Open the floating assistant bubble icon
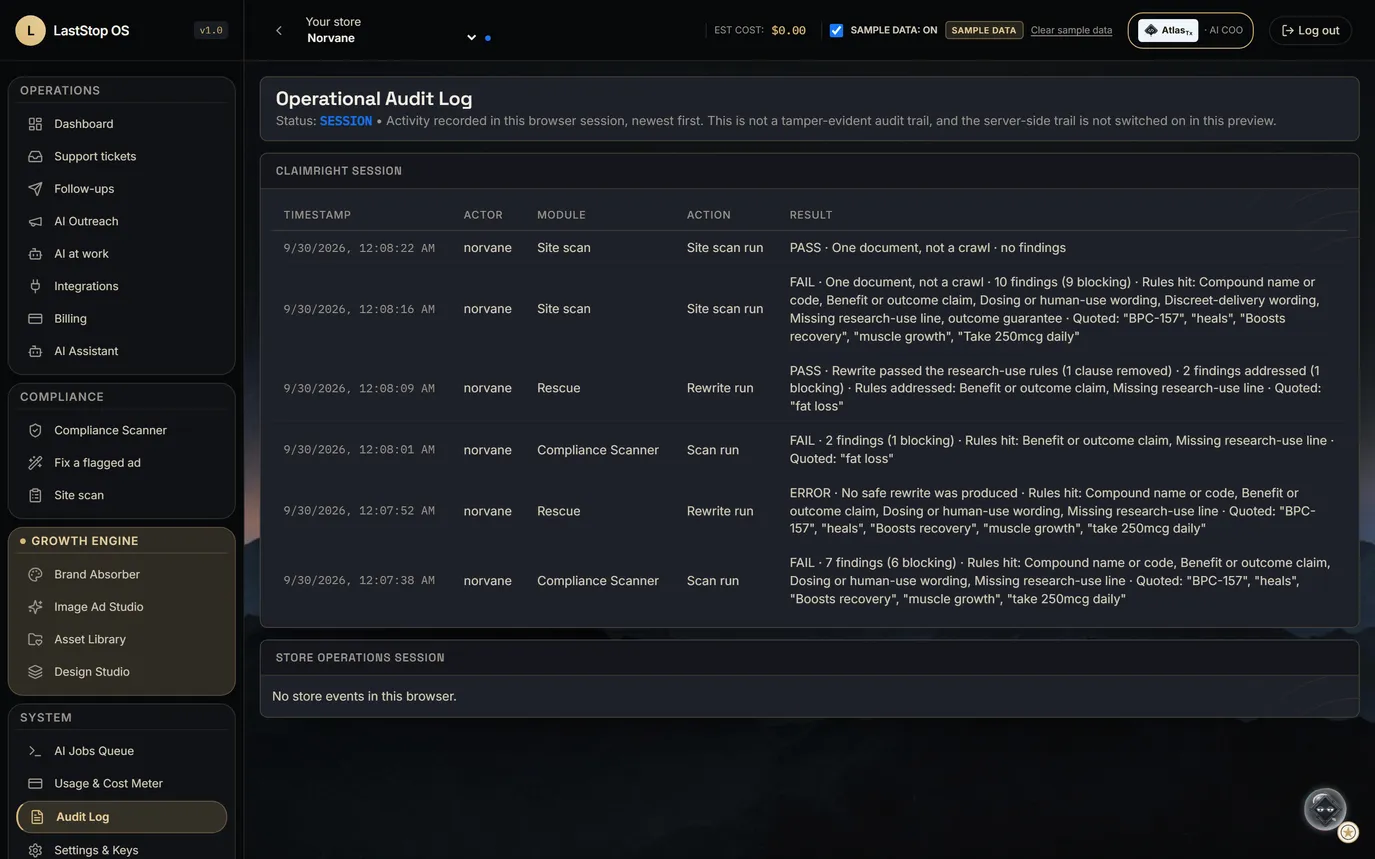 pyautogui.click(x=1325, y=809)
